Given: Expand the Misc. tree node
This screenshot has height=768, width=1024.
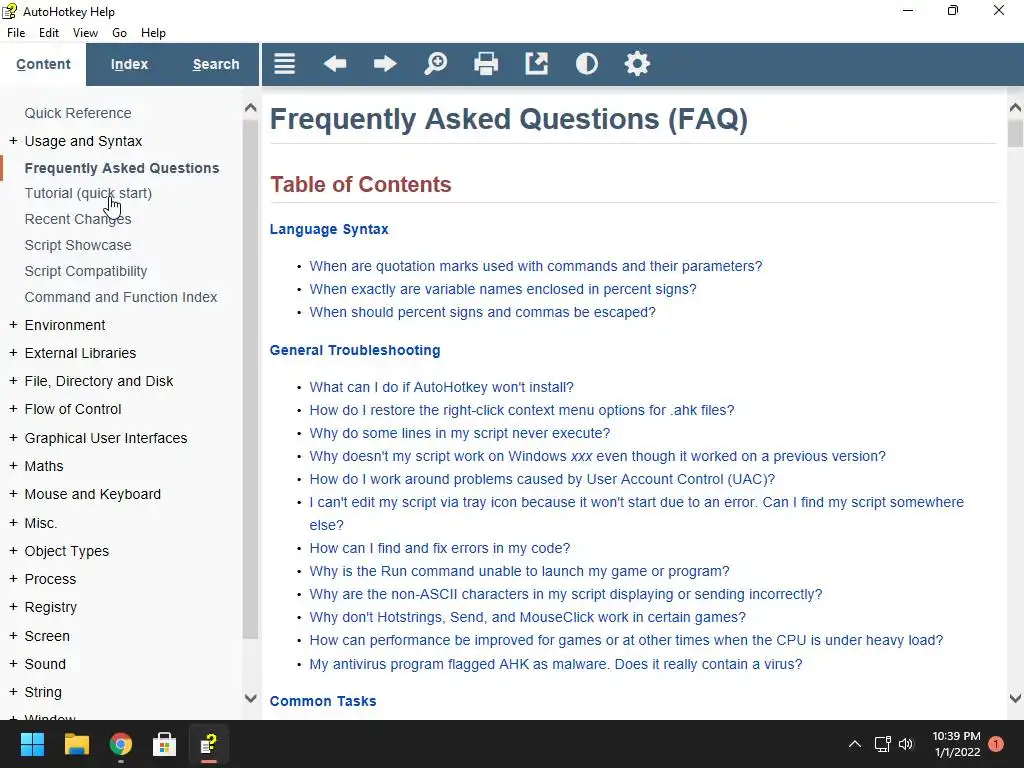Looking at the screenshot, I should point(13,522).
